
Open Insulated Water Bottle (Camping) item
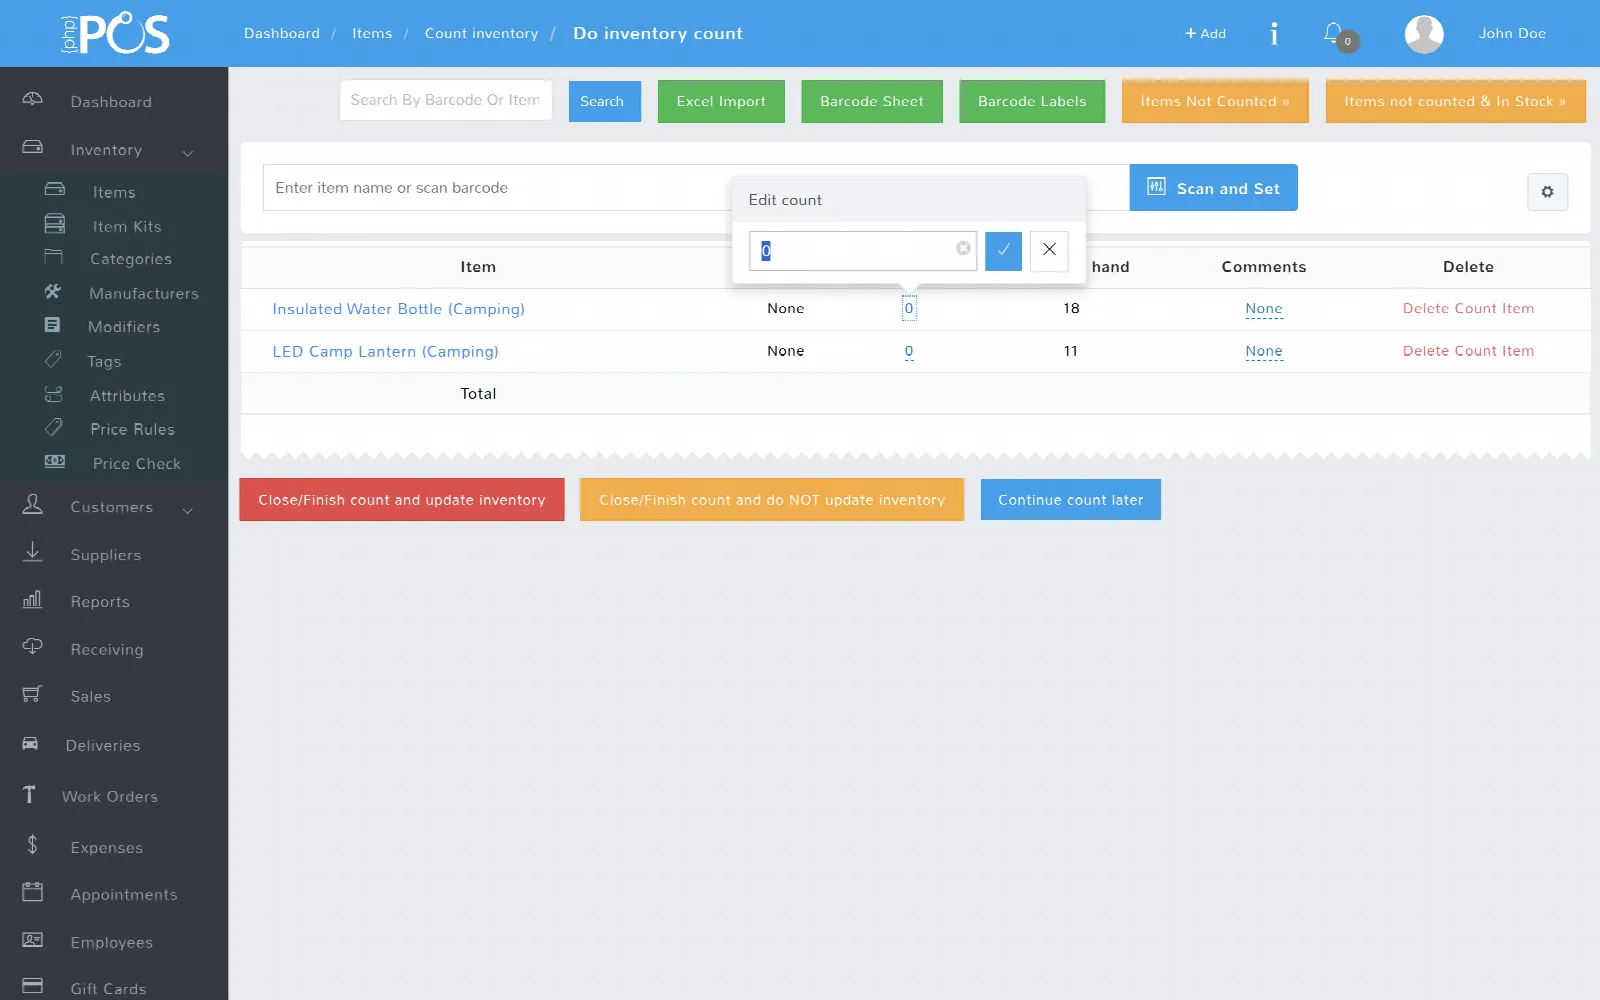(398, 309)
